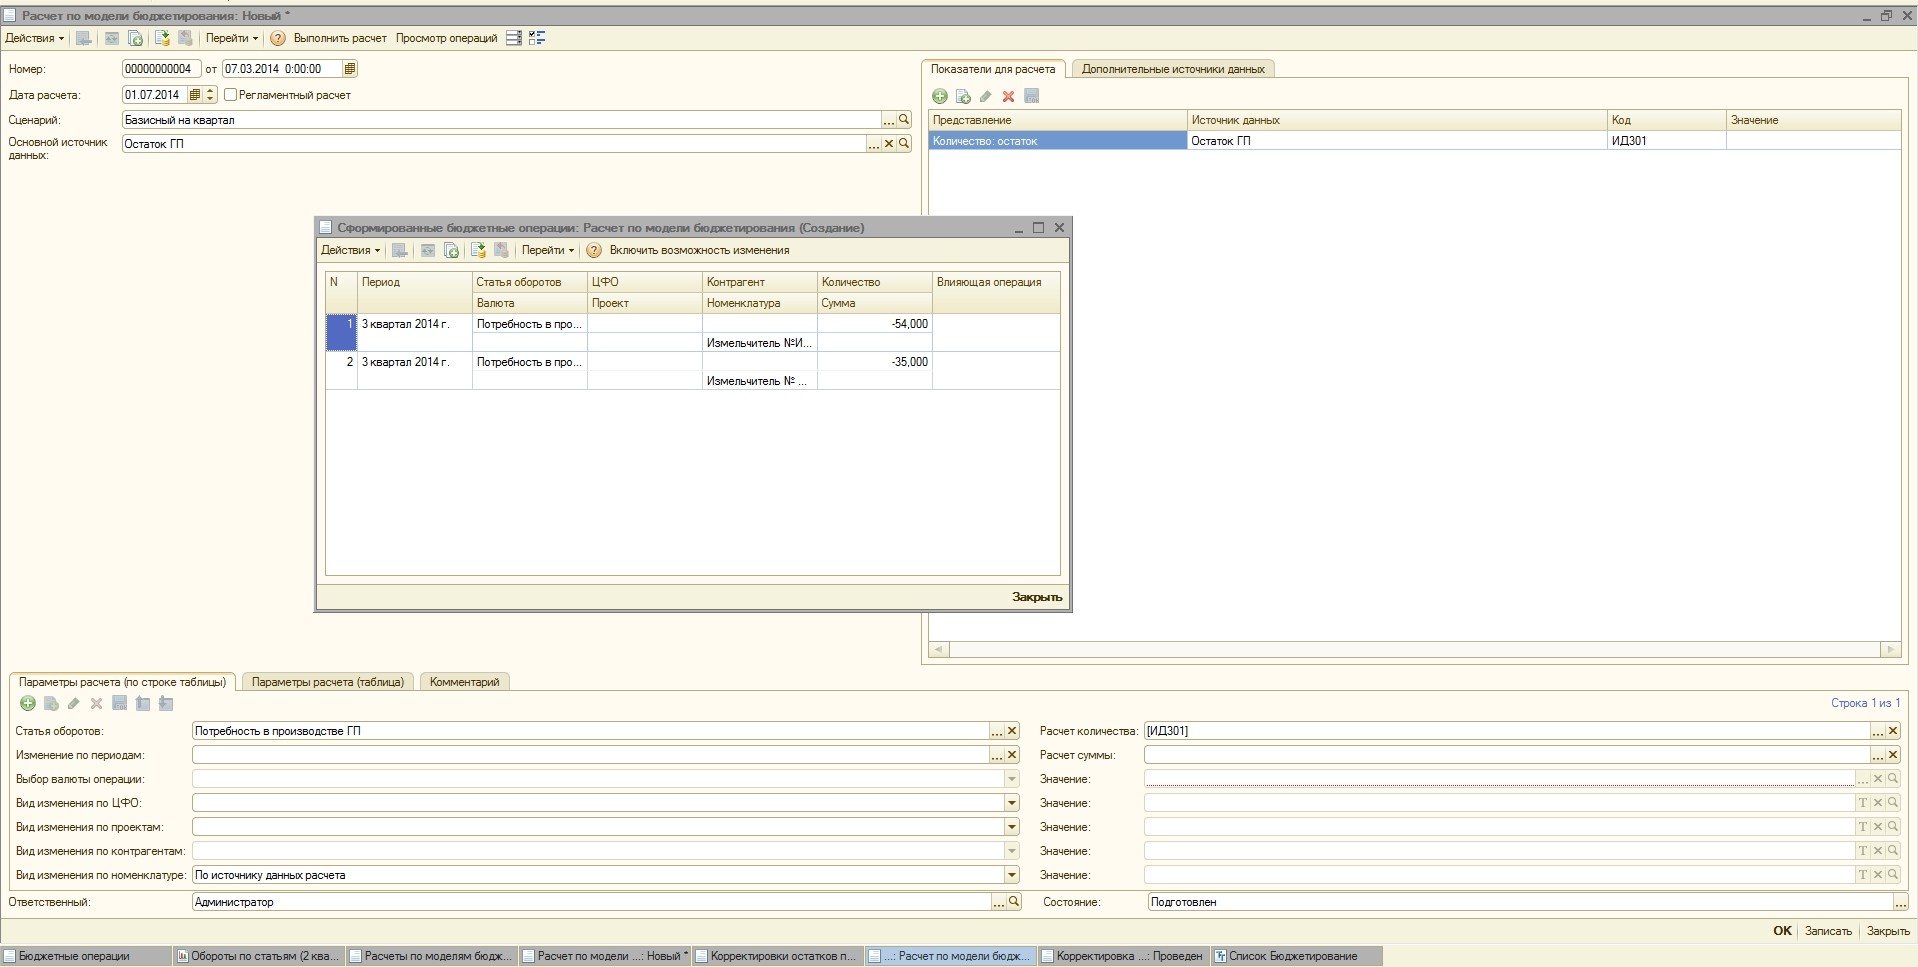Add a new indicator row with green plus
Screen dimensions: 1918x967
939,97
